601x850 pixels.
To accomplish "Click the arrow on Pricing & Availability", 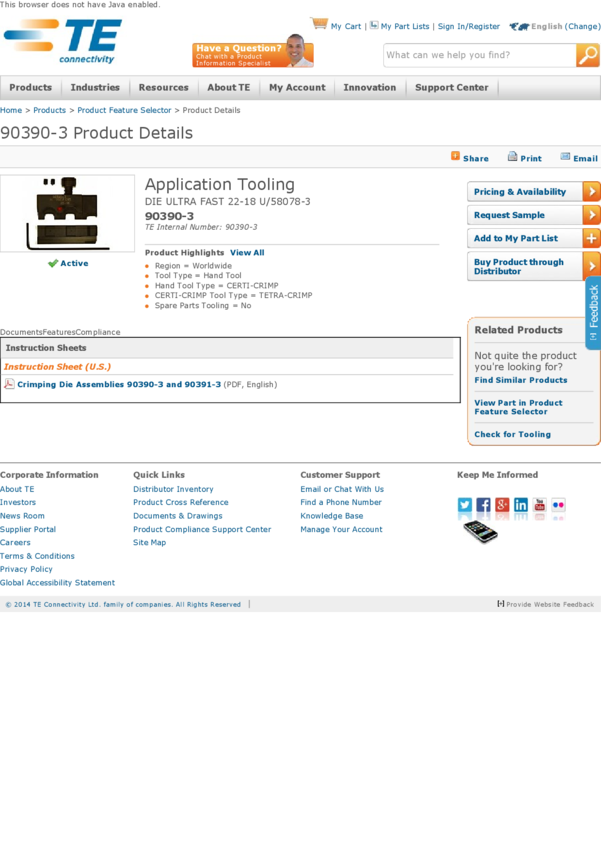I will tap(591, 191).
